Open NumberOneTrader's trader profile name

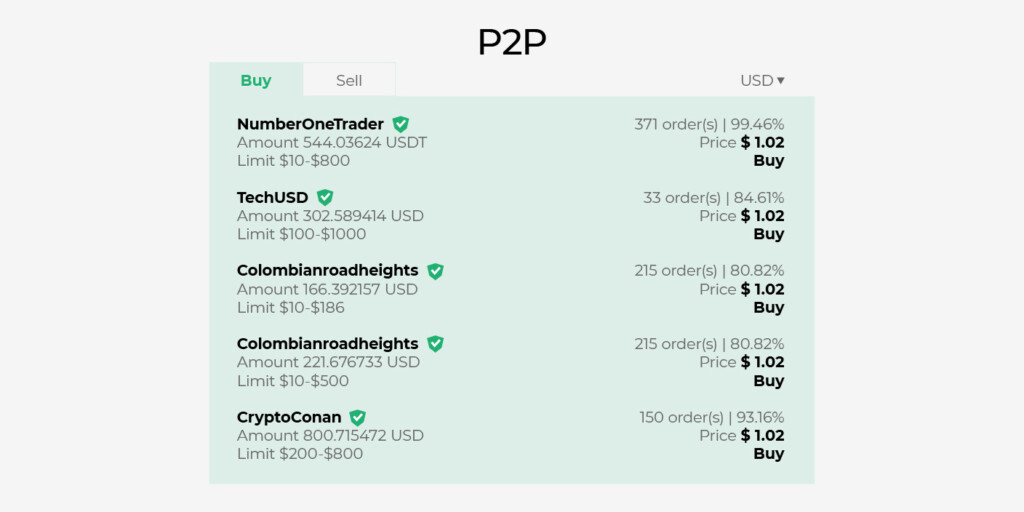tap(310, 124)
